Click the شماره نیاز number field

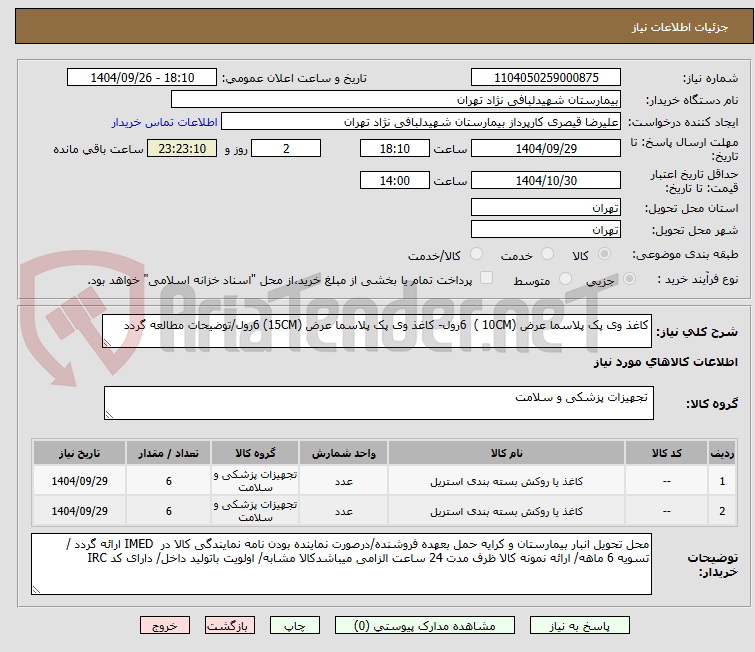545,78
